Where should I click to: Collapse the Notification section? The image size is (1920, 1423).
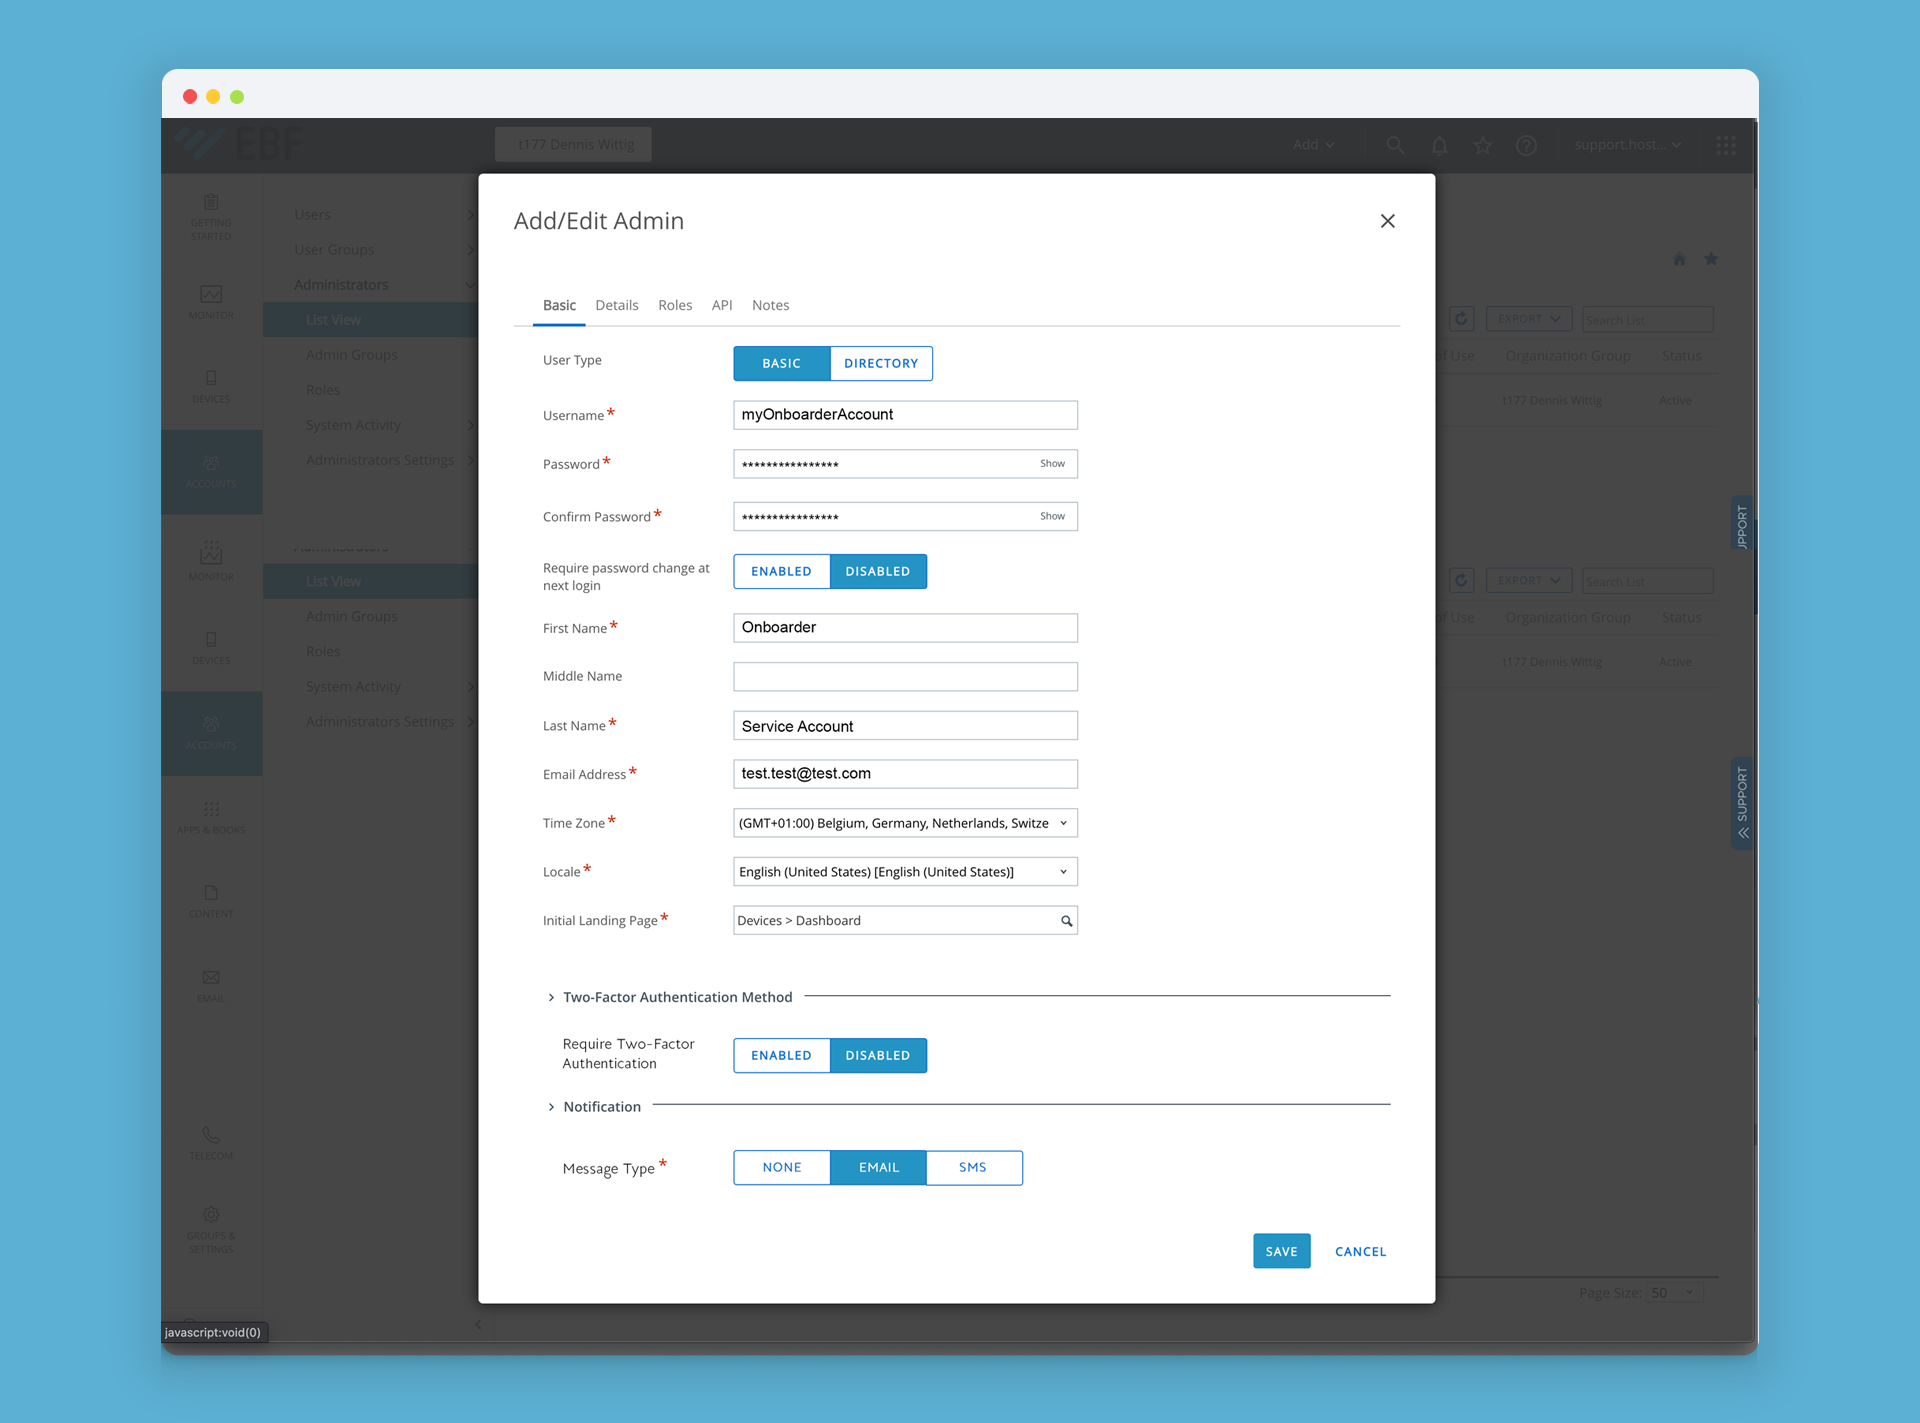551,1107
